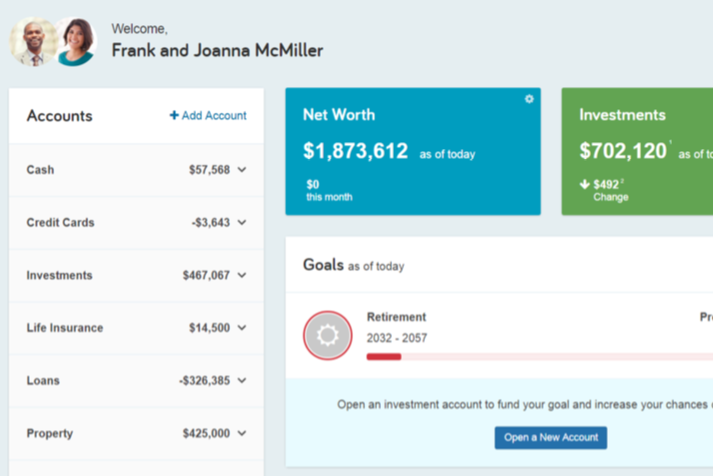713x476 pixels.
Task: Click Frank's profile photo
Action: [x=33, y=41]
